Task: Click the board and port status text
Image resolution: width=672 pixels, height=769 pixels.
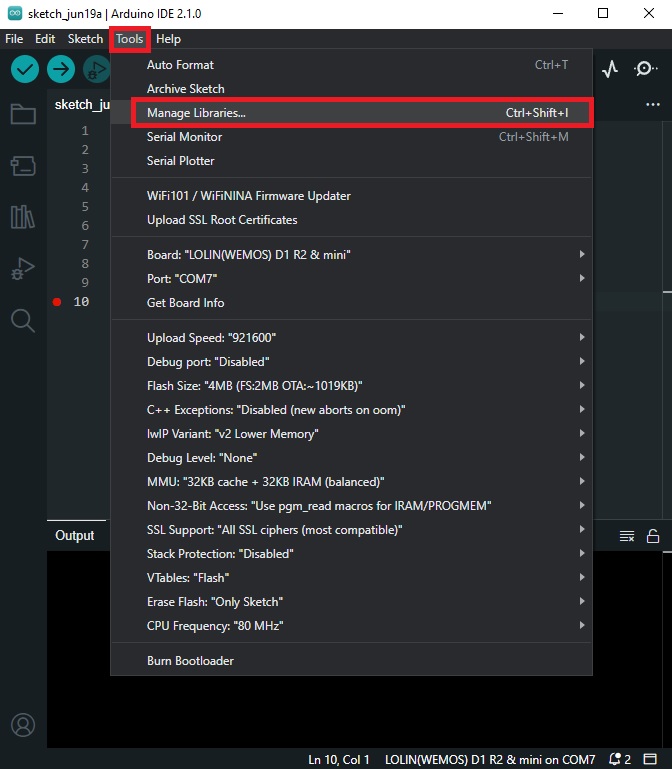Action: pyautogui.click(x=490, y=759)
